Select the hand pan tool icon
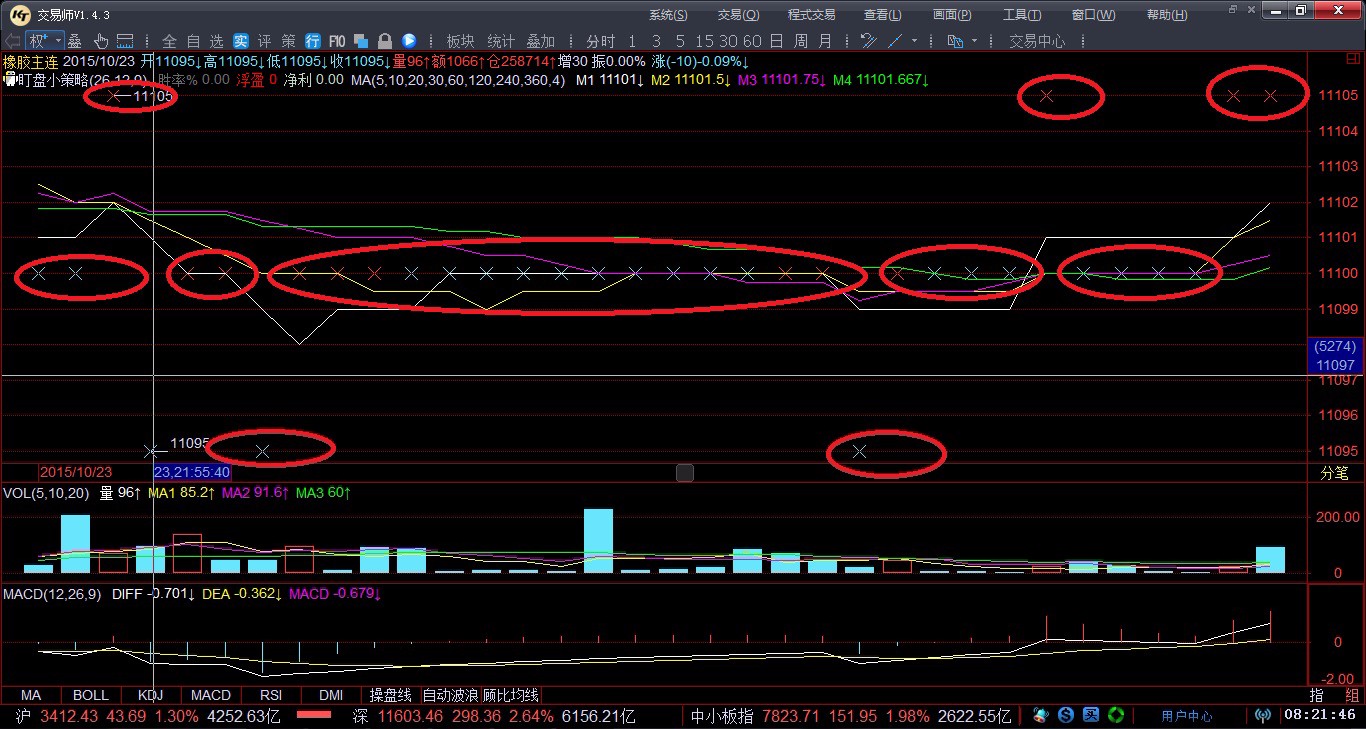This screenshot has height=729, width=1366. pos(101,41)
